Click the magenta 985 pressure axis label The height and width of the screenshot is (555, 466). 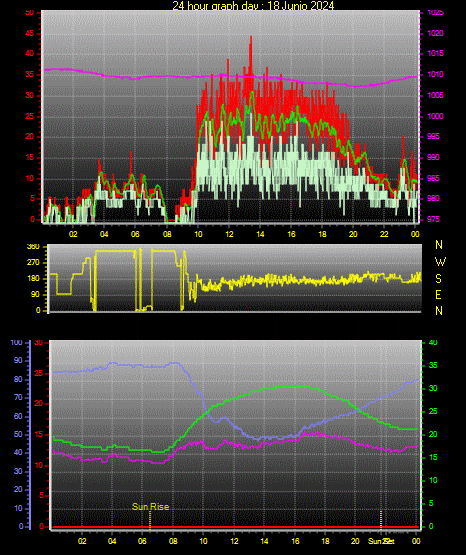433,178
